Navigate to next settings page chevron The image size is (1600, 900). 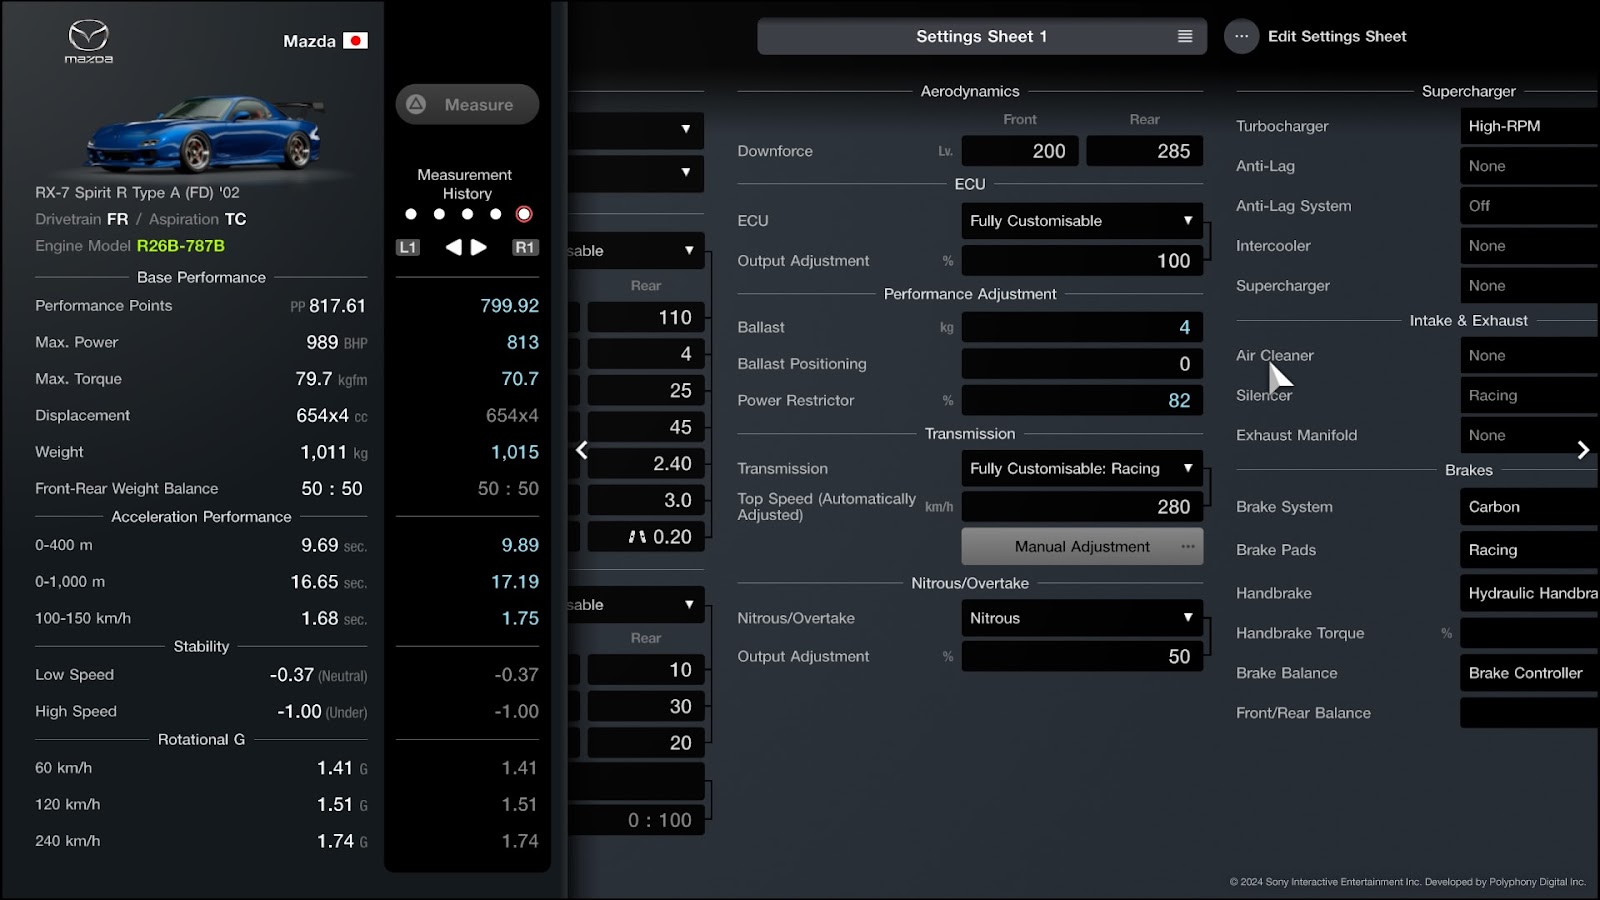pyautogui.click(x=1583, y=450)
